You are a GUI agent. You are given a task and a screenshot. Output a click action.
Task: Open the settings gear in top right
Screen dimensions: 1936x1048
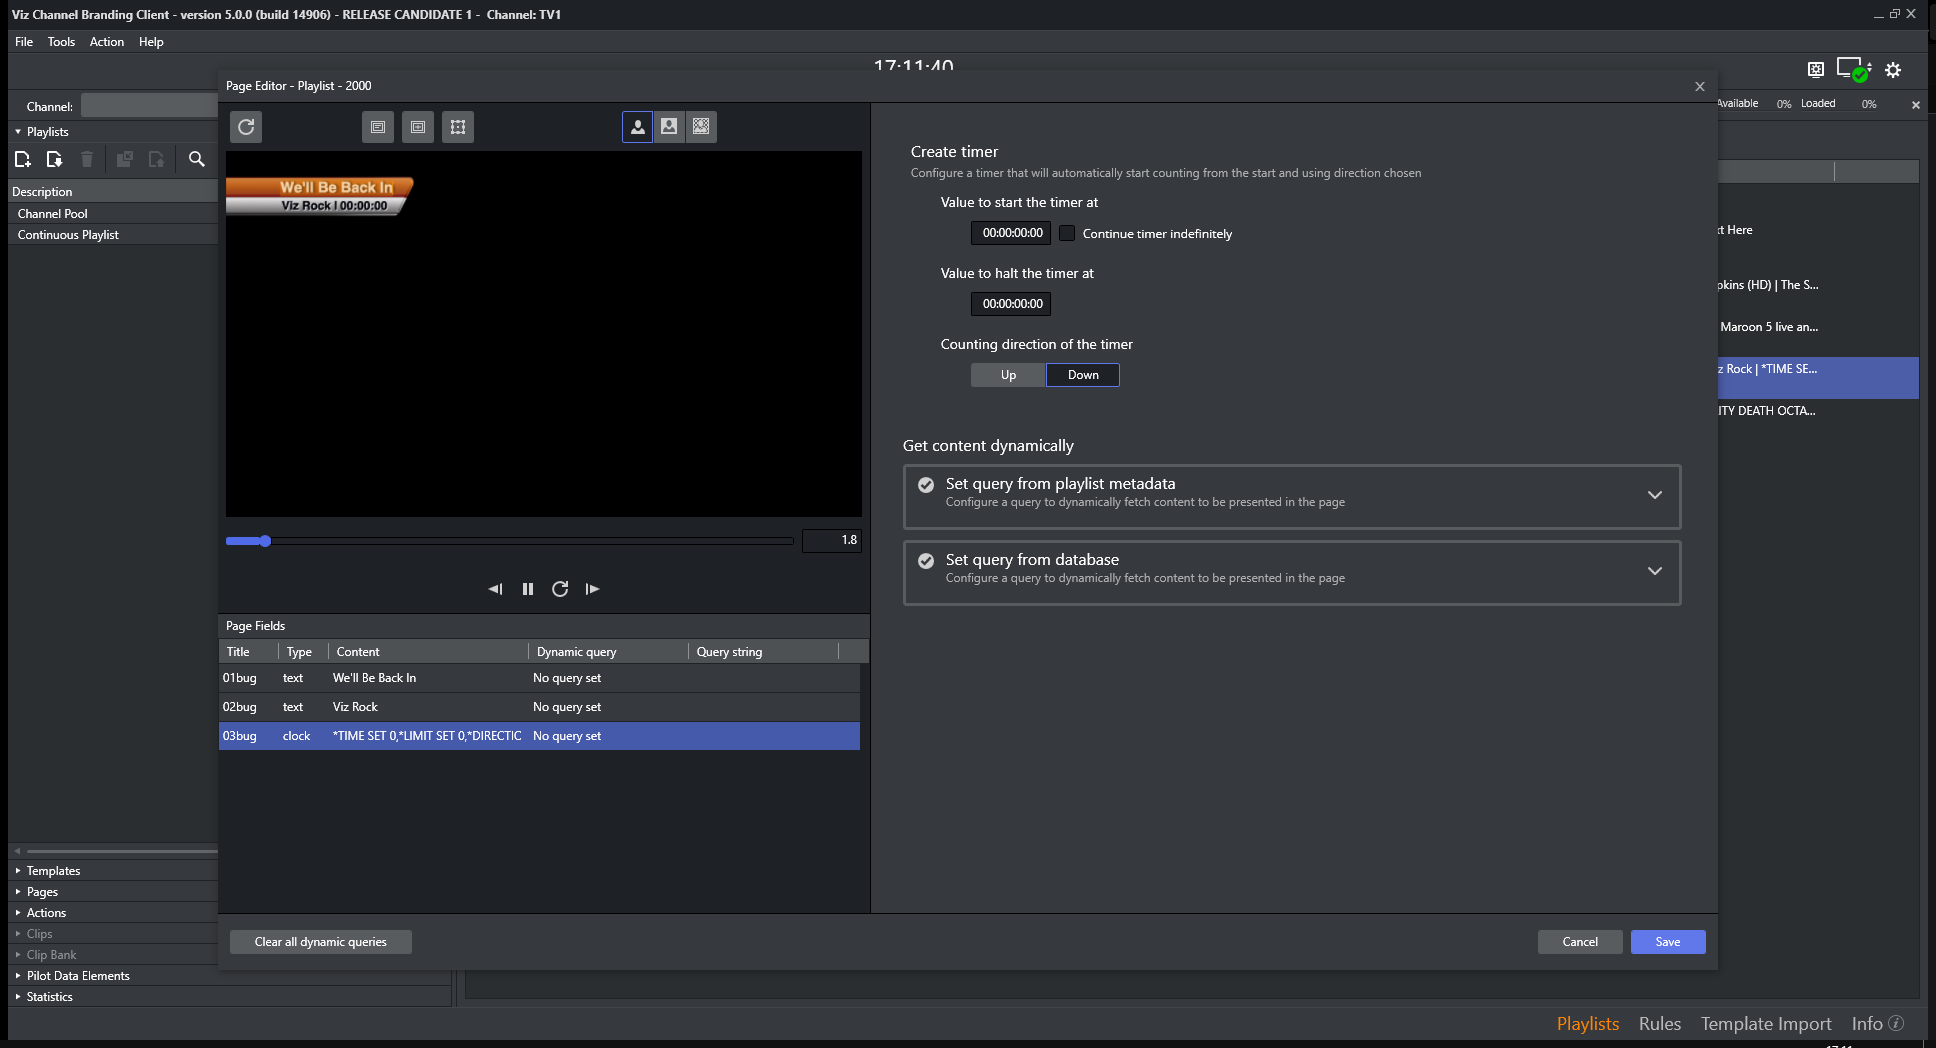click(1893, 70)
